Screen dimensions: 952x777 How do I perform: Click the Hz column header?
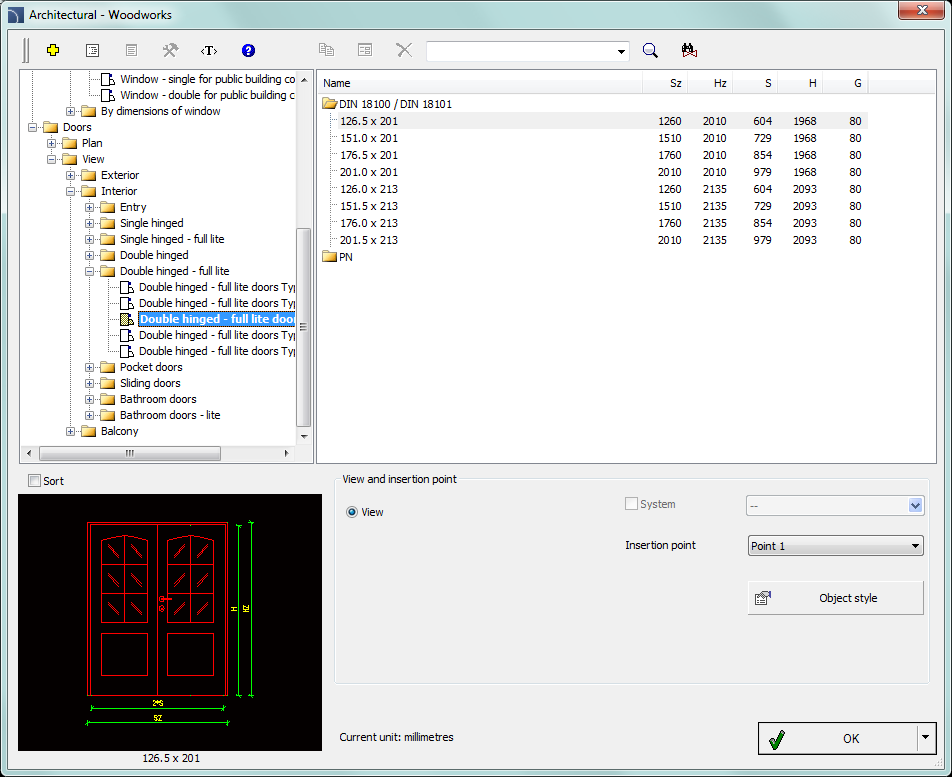tap(710, 83)
